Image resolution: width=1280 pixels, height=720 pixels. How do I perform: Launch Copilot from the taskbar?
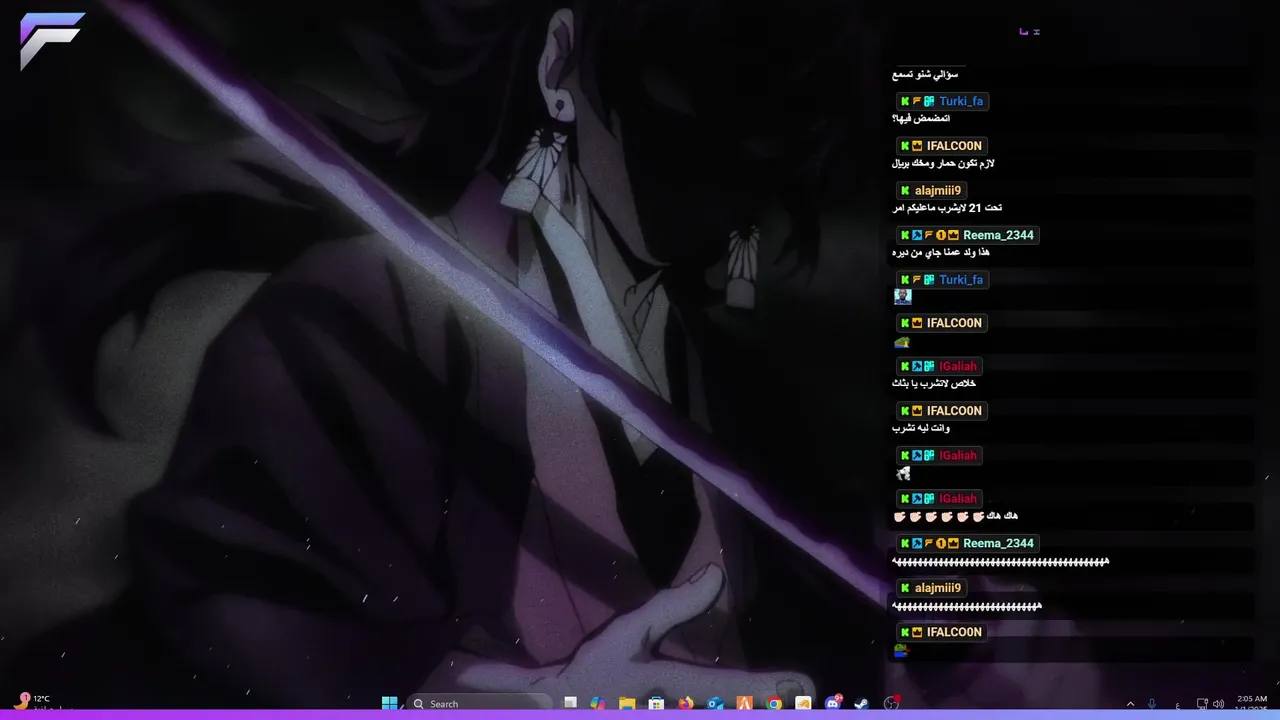598,703
